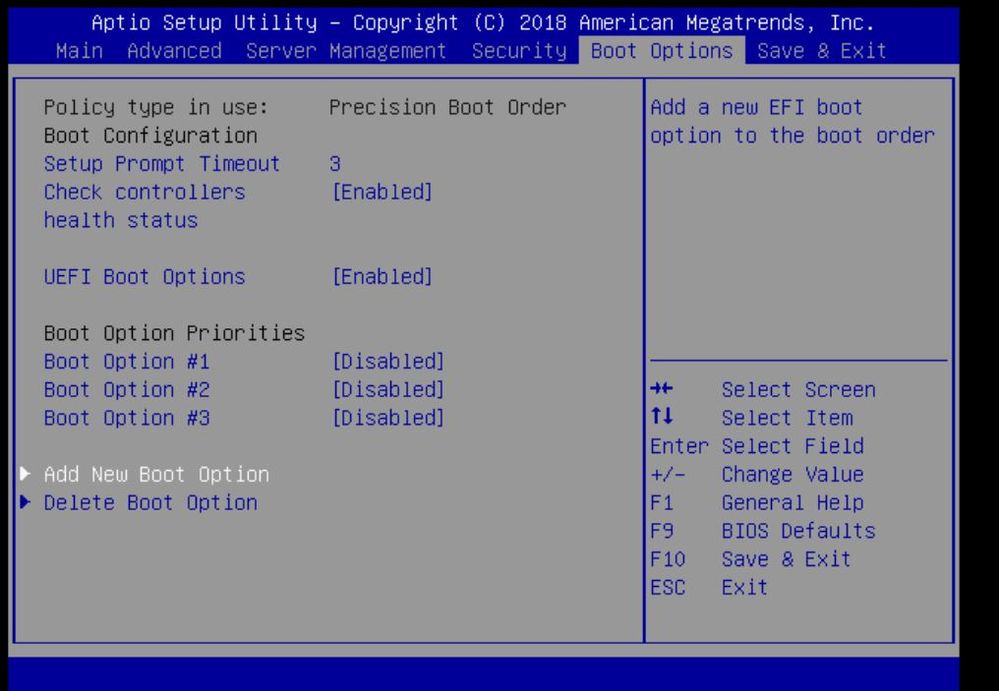The width and height of the screenshot is (999, 691).
Task: Open the Save & Exit tab
Action: [x=822, y=50]
